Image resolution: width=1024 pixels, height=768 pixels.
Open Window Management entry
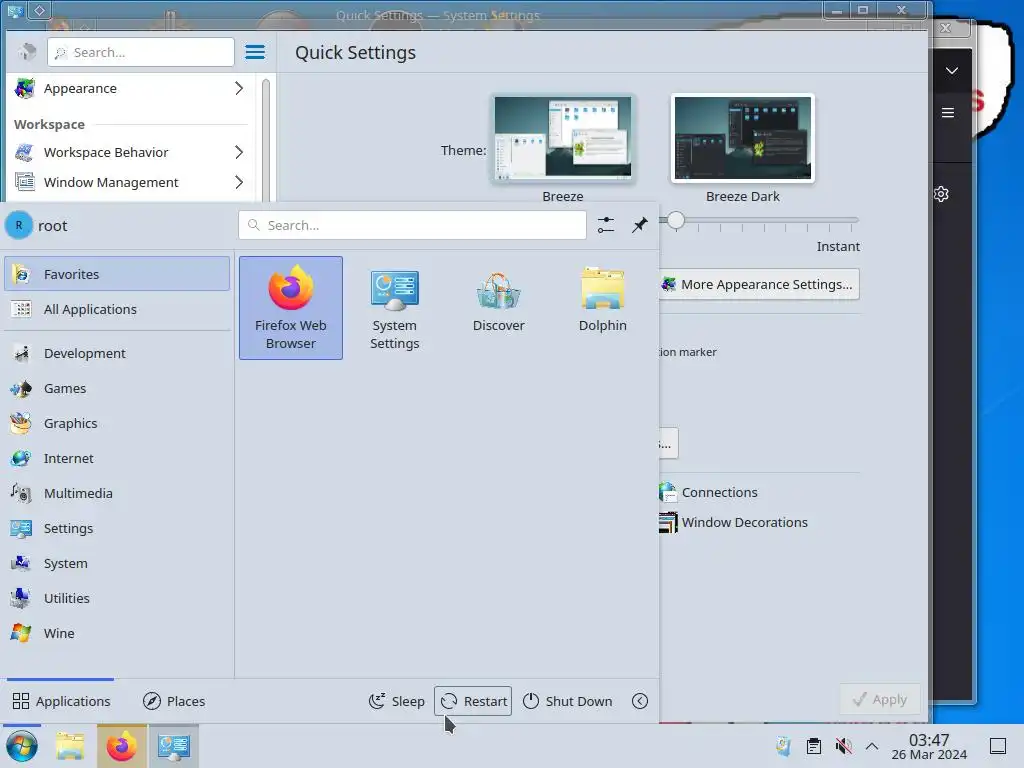[x=131, y=182]
